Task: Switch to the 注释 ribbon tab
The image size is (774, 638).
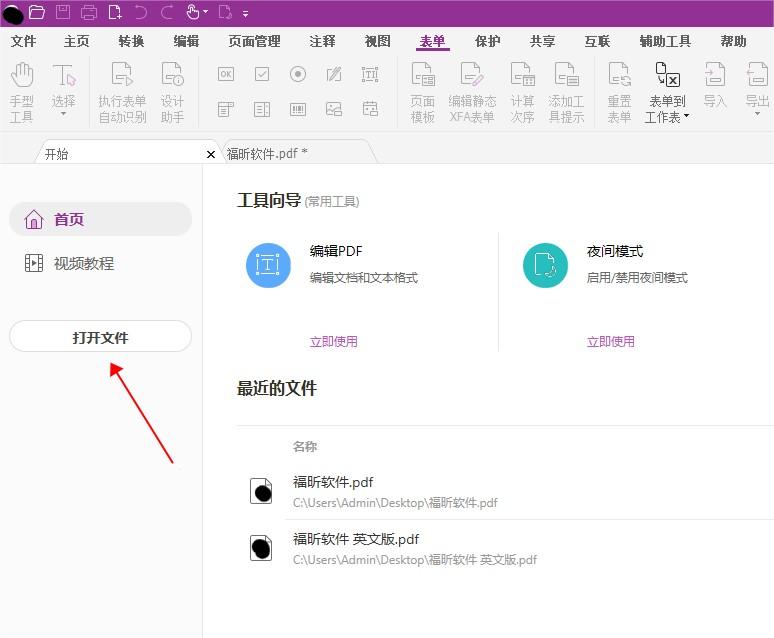Action: pyautogui.click(x=322, y=41)
